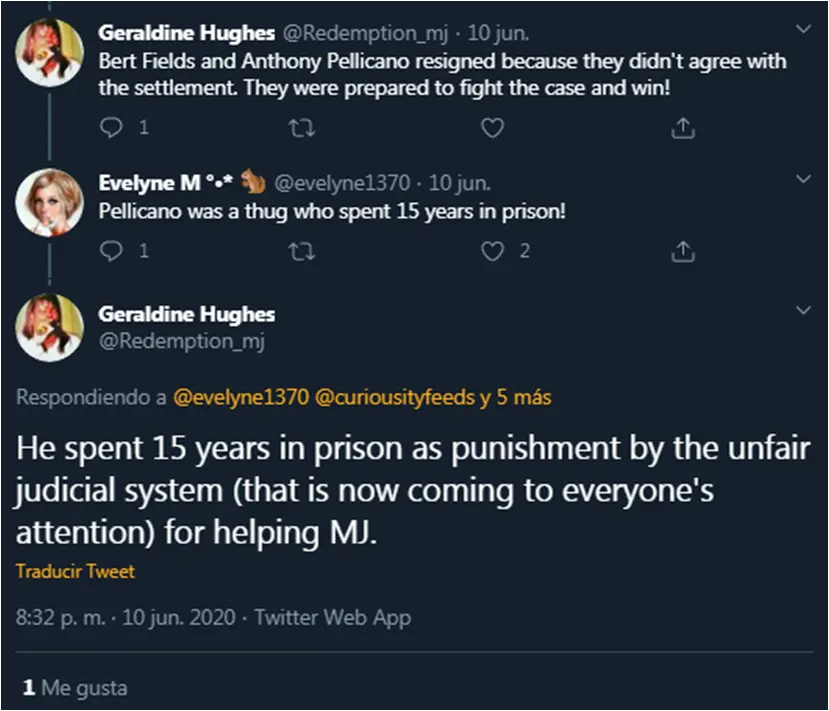The height and width of the screenshot is (711, 829).
Task: Open the @curiousityfeeds mention link
Action: click(x=395, y=397)
